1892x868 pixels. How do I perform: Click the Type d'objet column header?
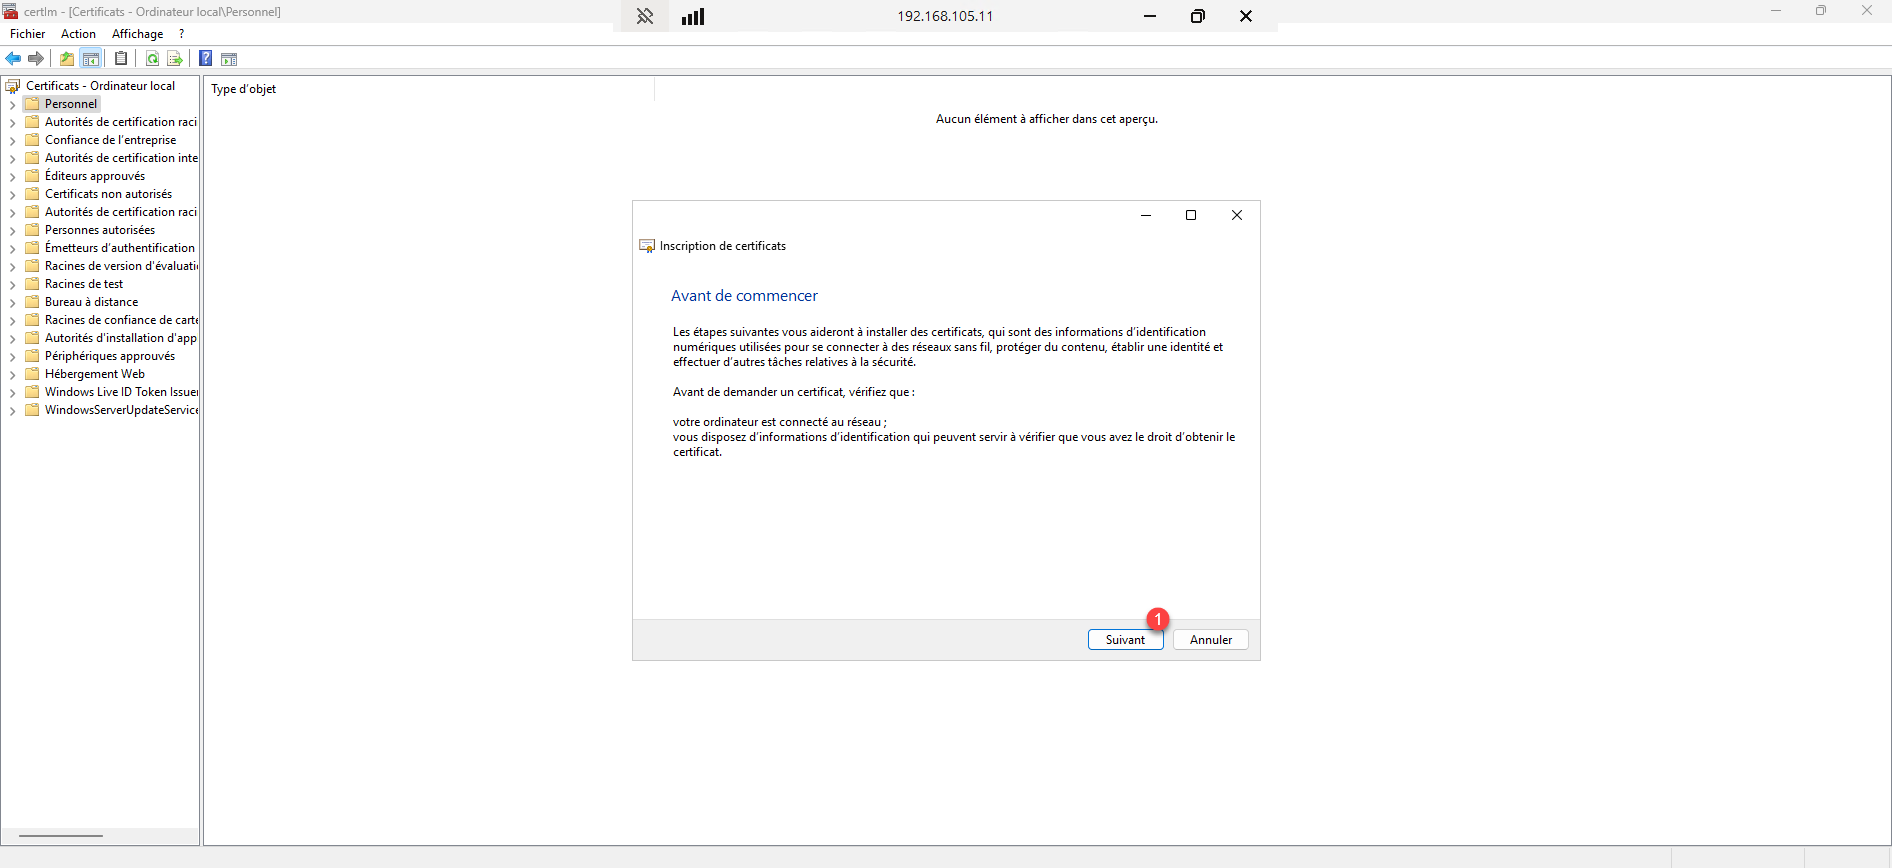pos(244,89)
